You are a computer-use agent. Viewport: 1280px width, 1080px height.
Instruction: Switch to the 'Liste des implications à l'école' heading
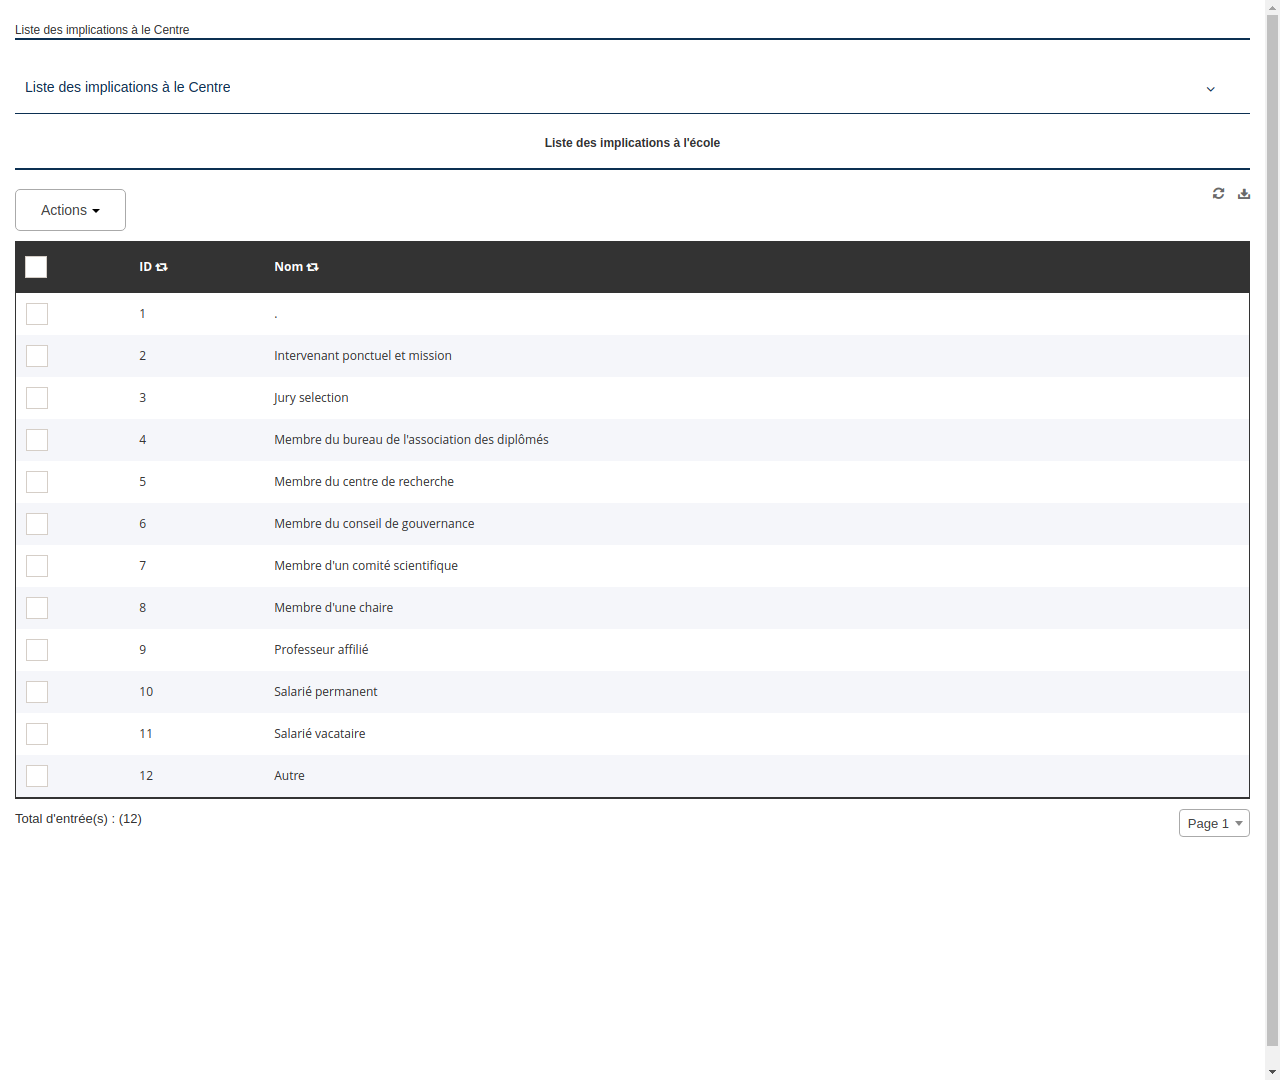[x=632, y=143]
